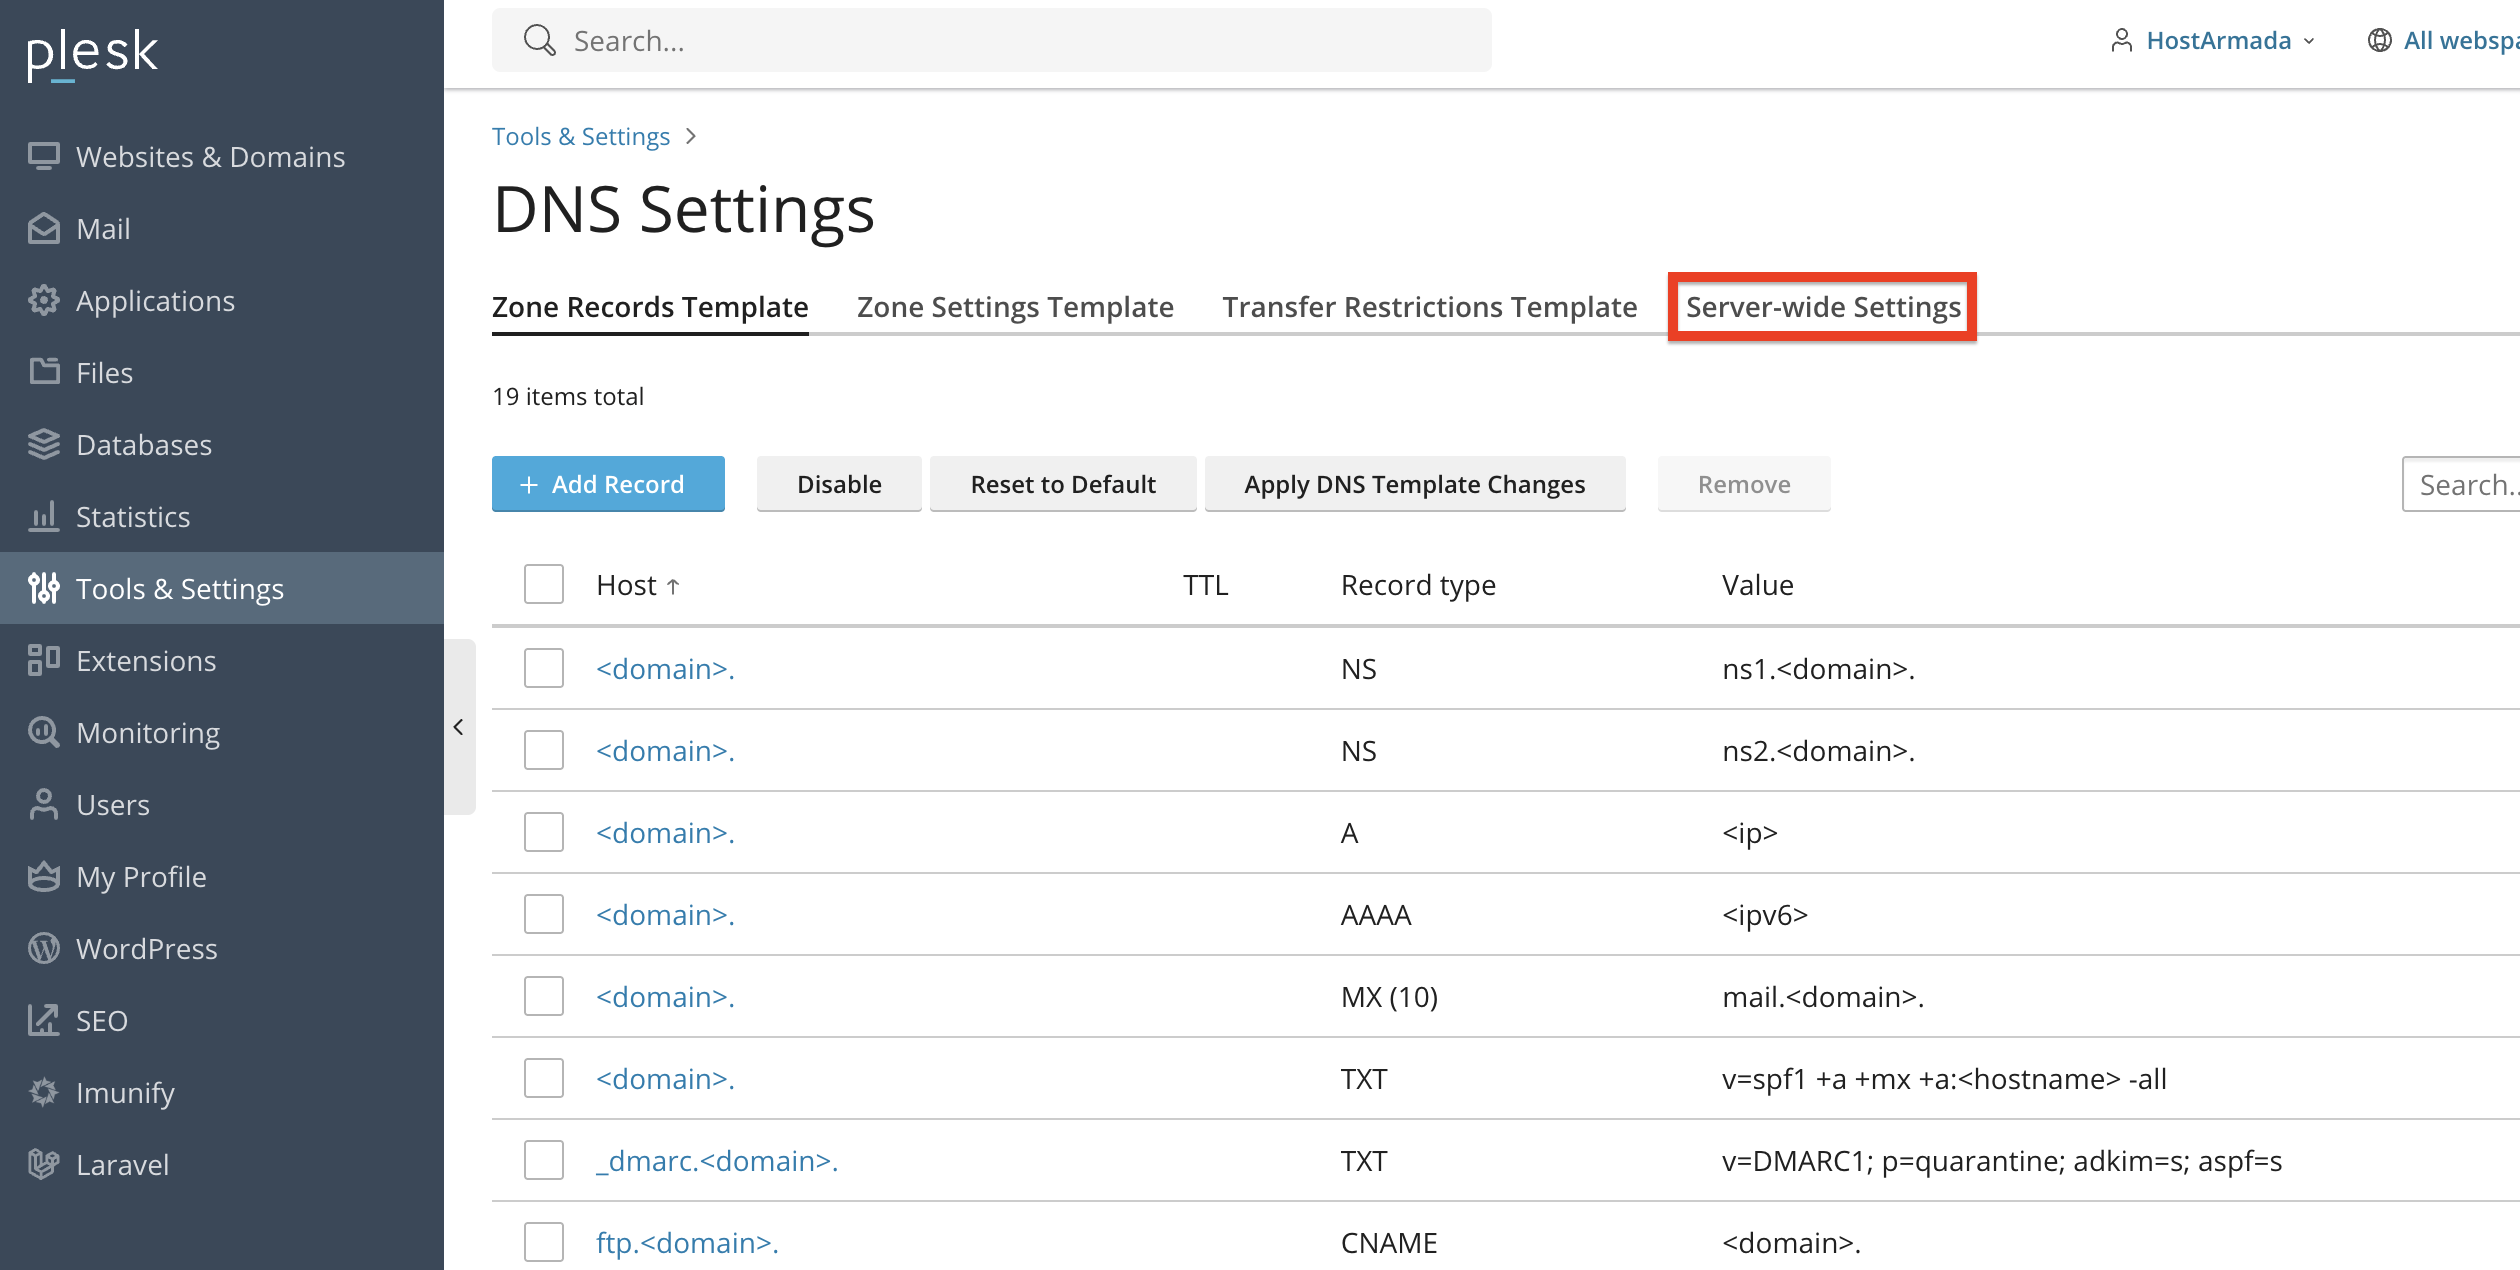
Task: Click the Disable button
Action: coord(839,484)
